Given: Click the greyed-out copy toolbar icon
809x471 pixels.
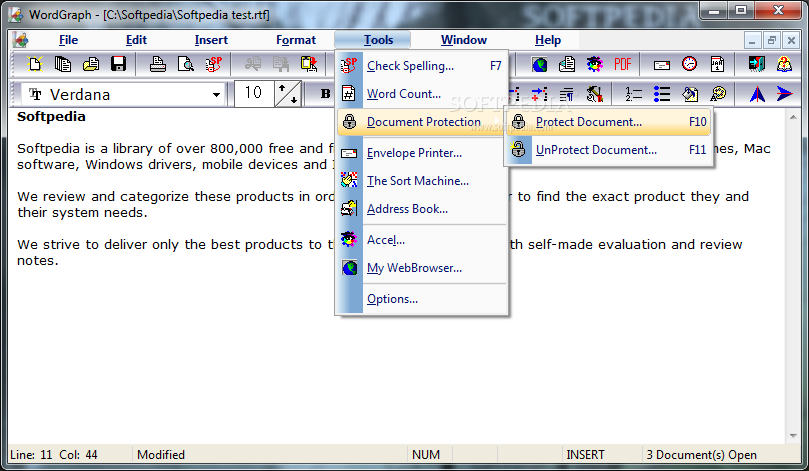Looking at the screenshot, I should click(281, 64).
